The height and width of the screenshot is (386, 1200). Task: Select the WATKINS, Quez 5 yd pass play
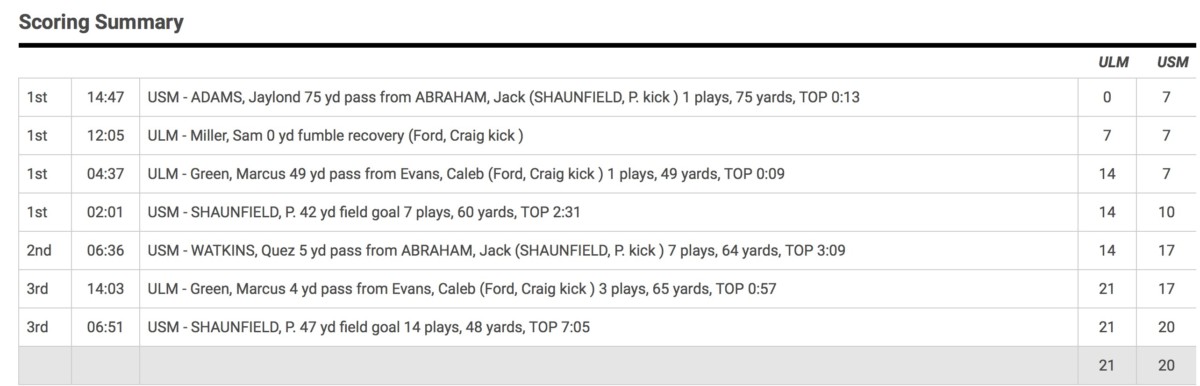(x=496, y=250)
